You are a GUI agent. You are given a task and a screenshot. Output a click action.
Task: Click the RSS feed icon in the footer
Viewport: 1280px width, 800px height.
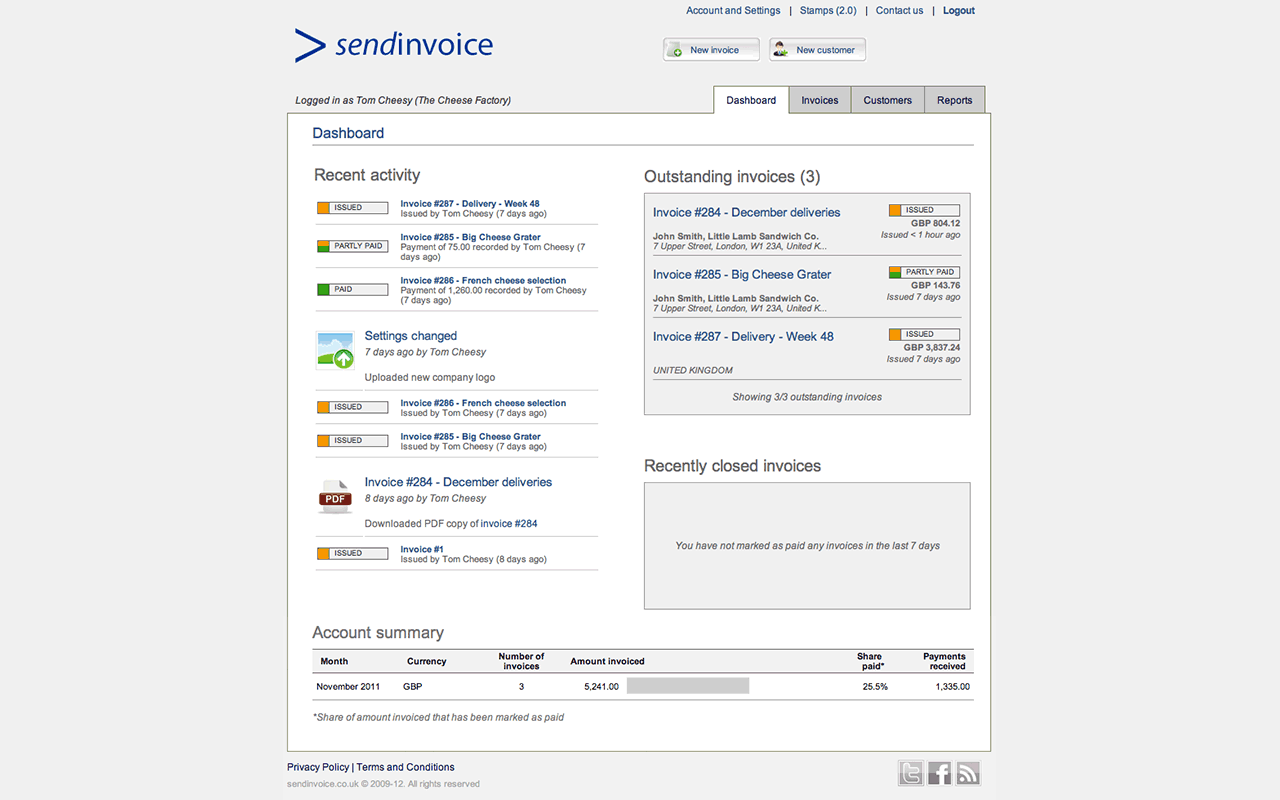tap(967, 773)
